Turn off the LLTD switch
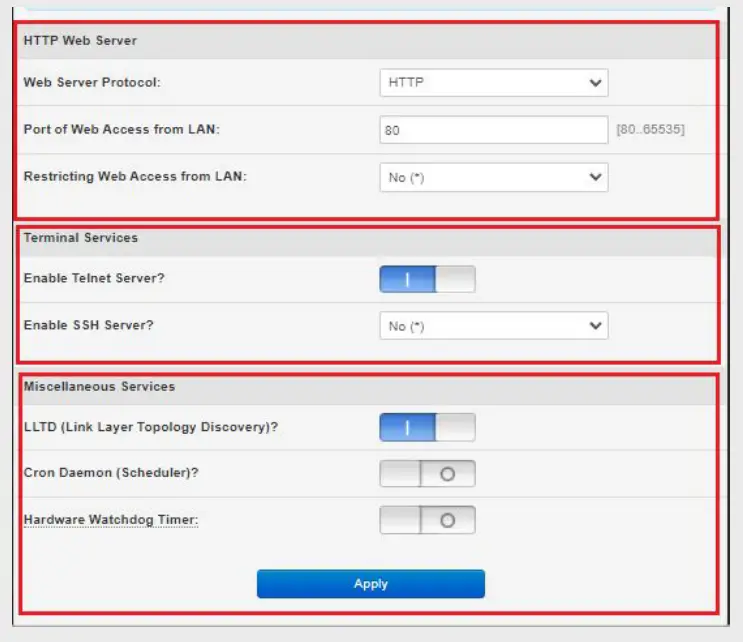The width and height of the screenshot is (743, 642). point(427,427)
